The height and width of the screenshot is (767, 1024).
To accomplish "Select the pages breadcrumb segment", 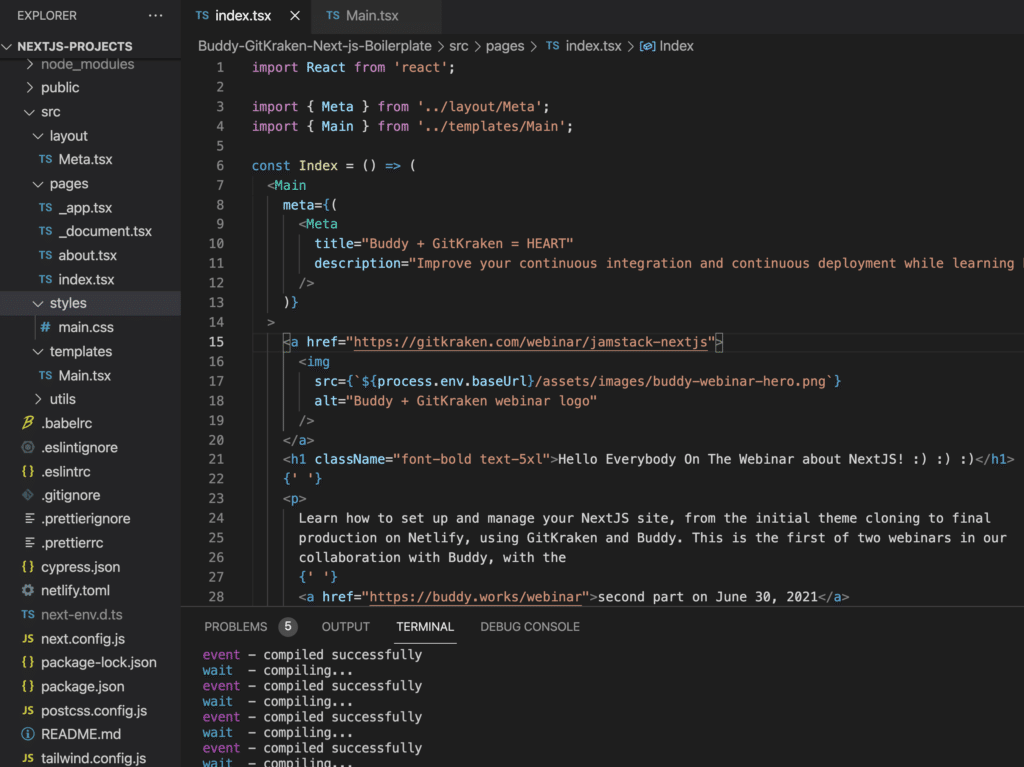I will coord(505,46).
